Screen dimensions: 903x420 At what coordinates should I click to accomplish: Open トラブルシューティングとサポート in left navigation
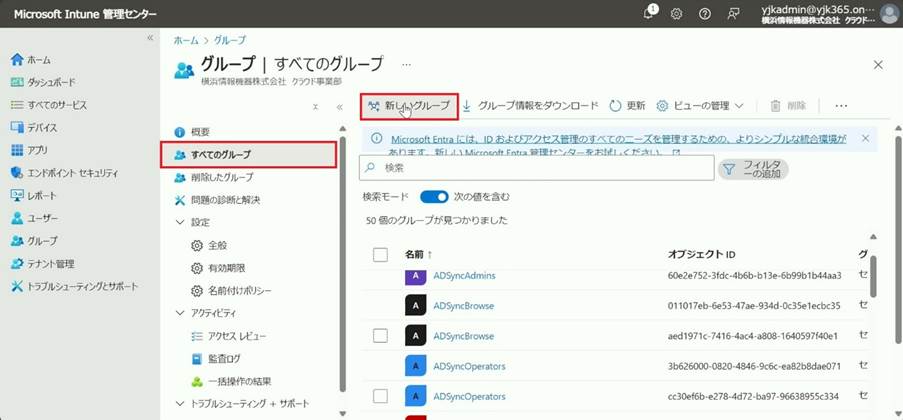[x=75, y=286]
